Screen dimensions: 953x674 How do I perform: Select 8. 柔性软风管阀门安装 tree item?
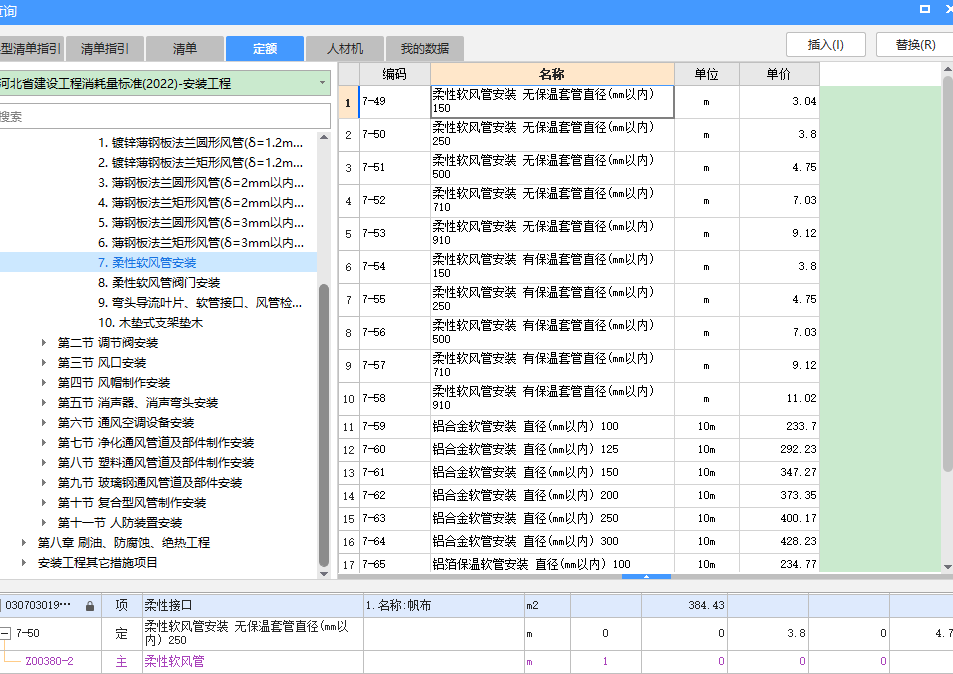click(159, 283)
